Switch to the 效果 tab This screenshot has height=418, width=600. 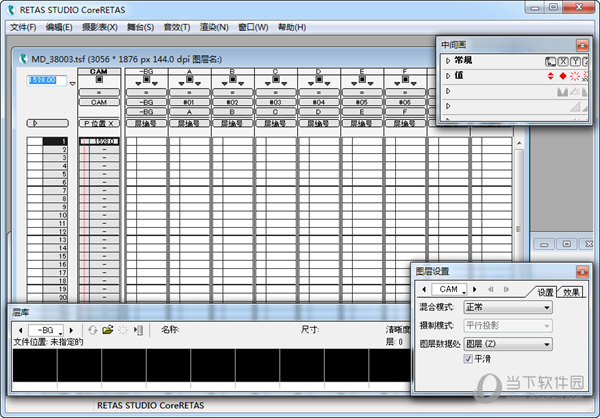(x=571, y=292)
